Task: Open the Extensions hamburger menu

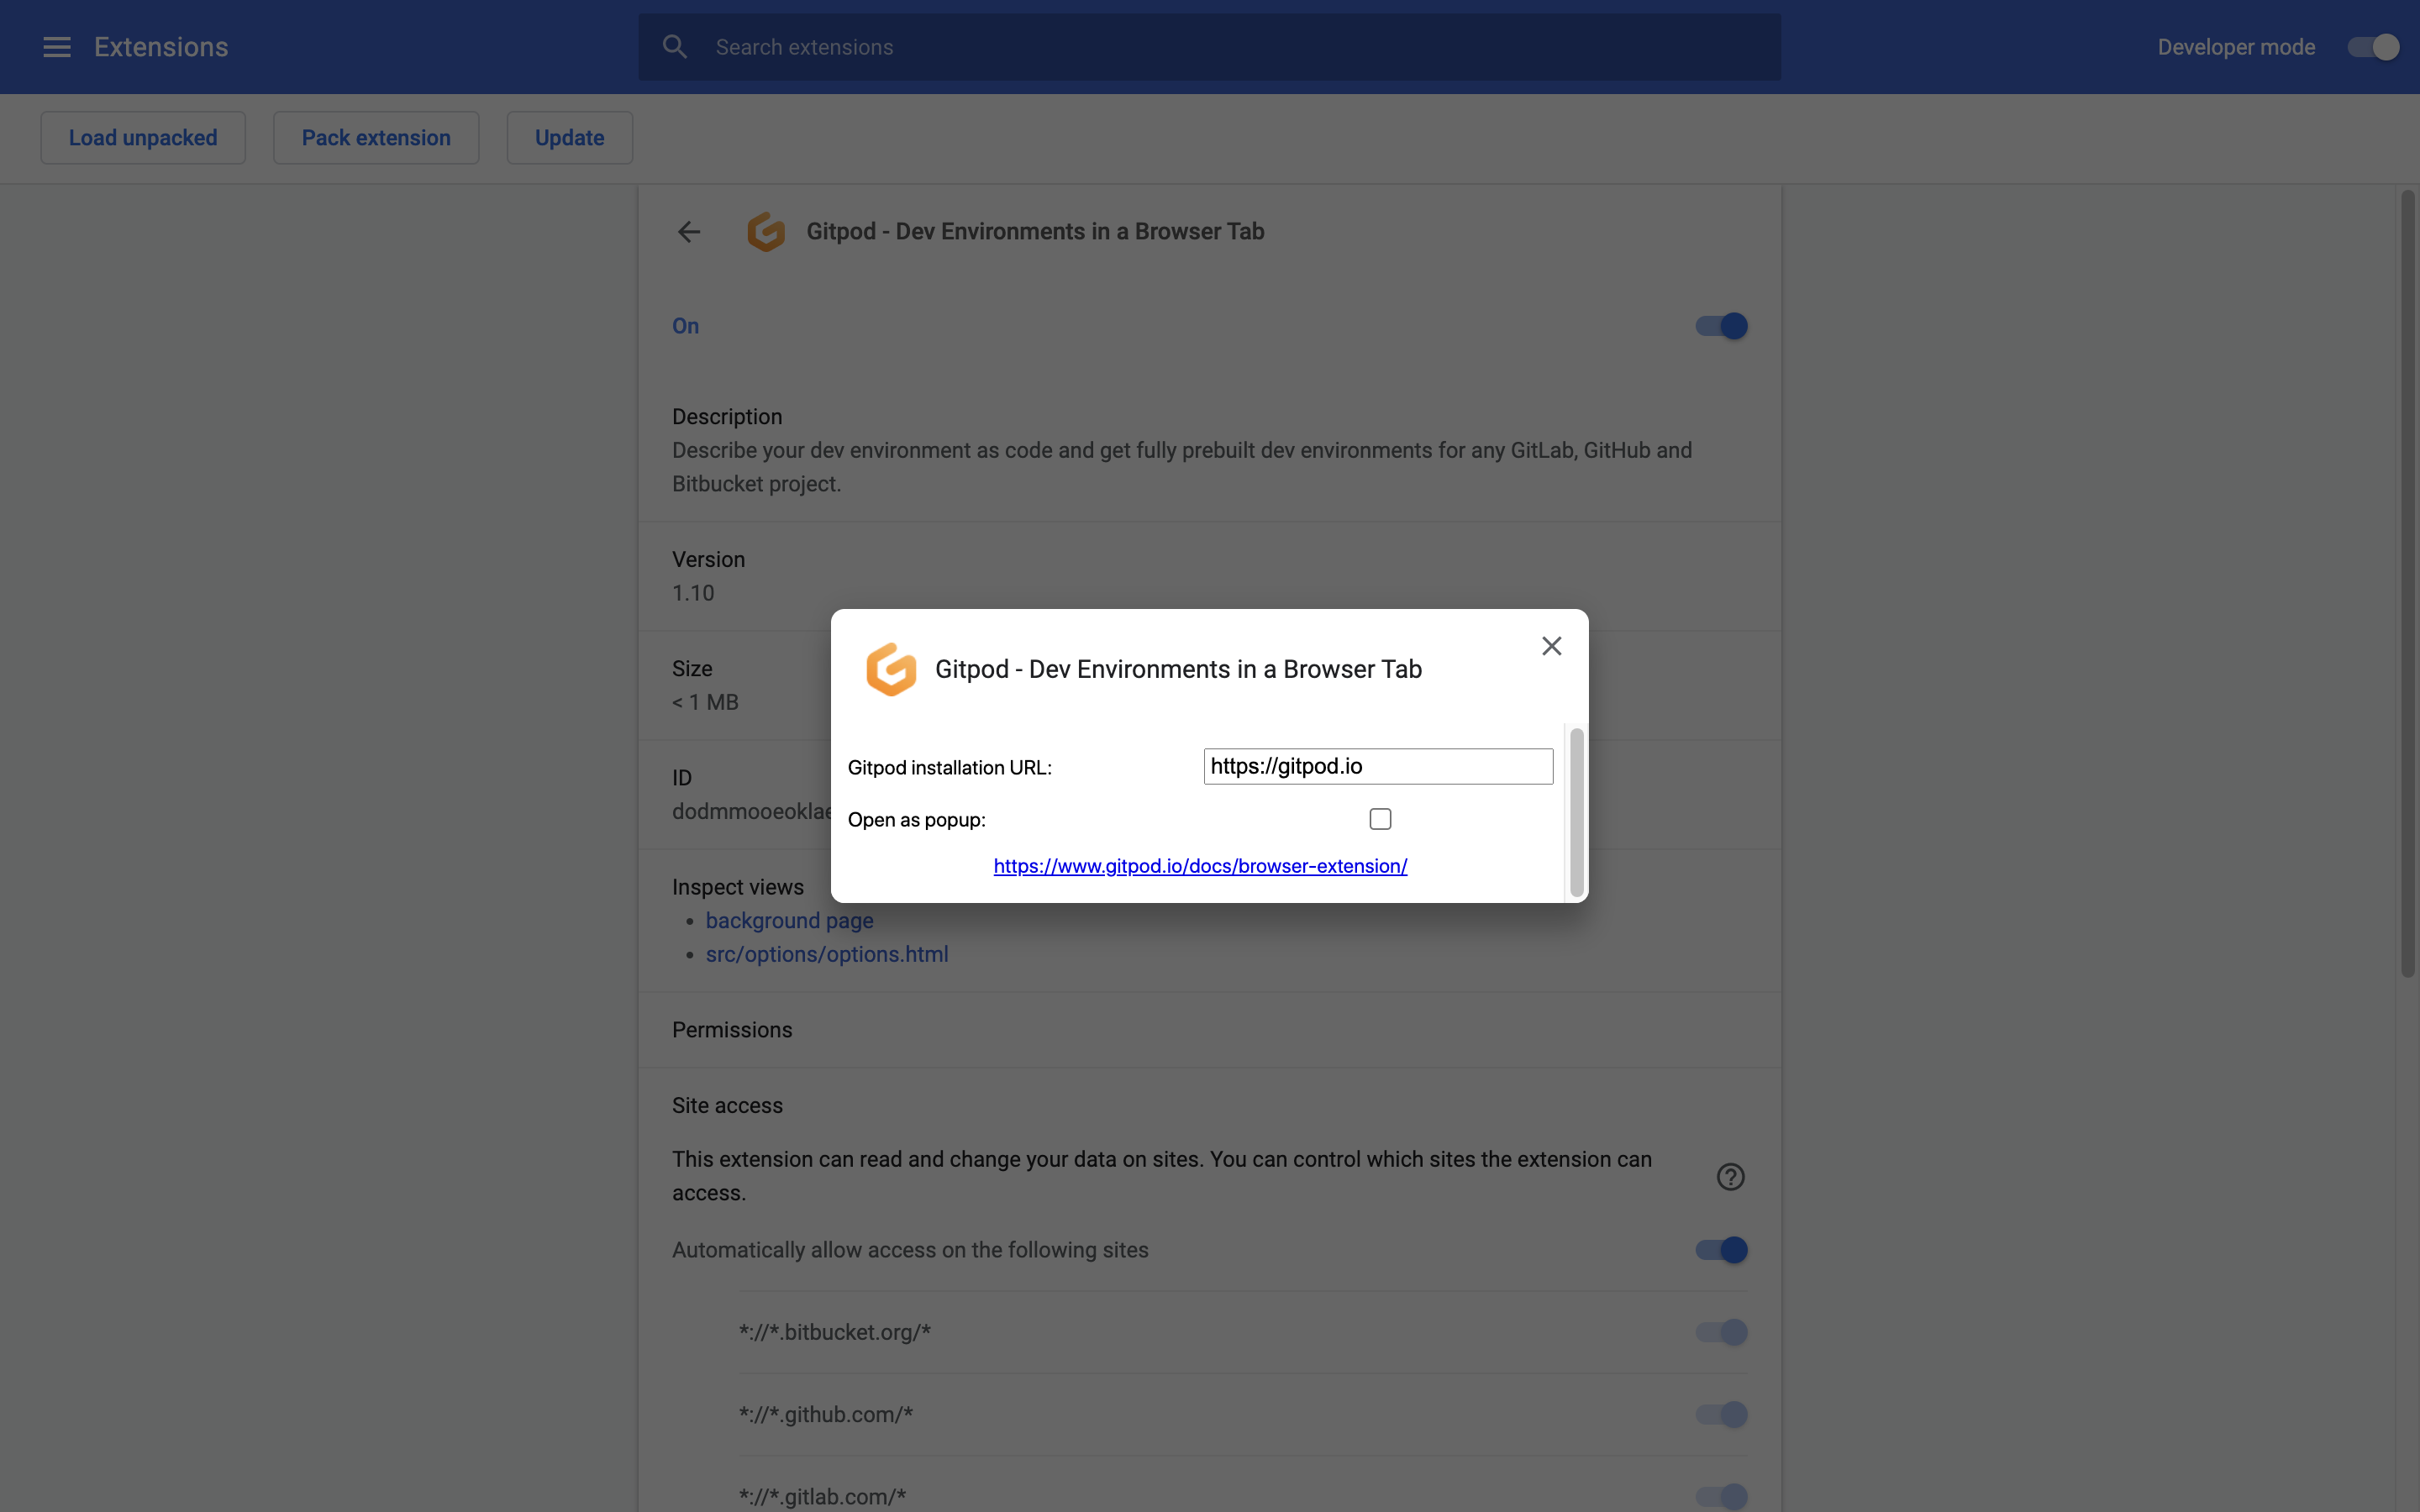Action: [57, 47]
